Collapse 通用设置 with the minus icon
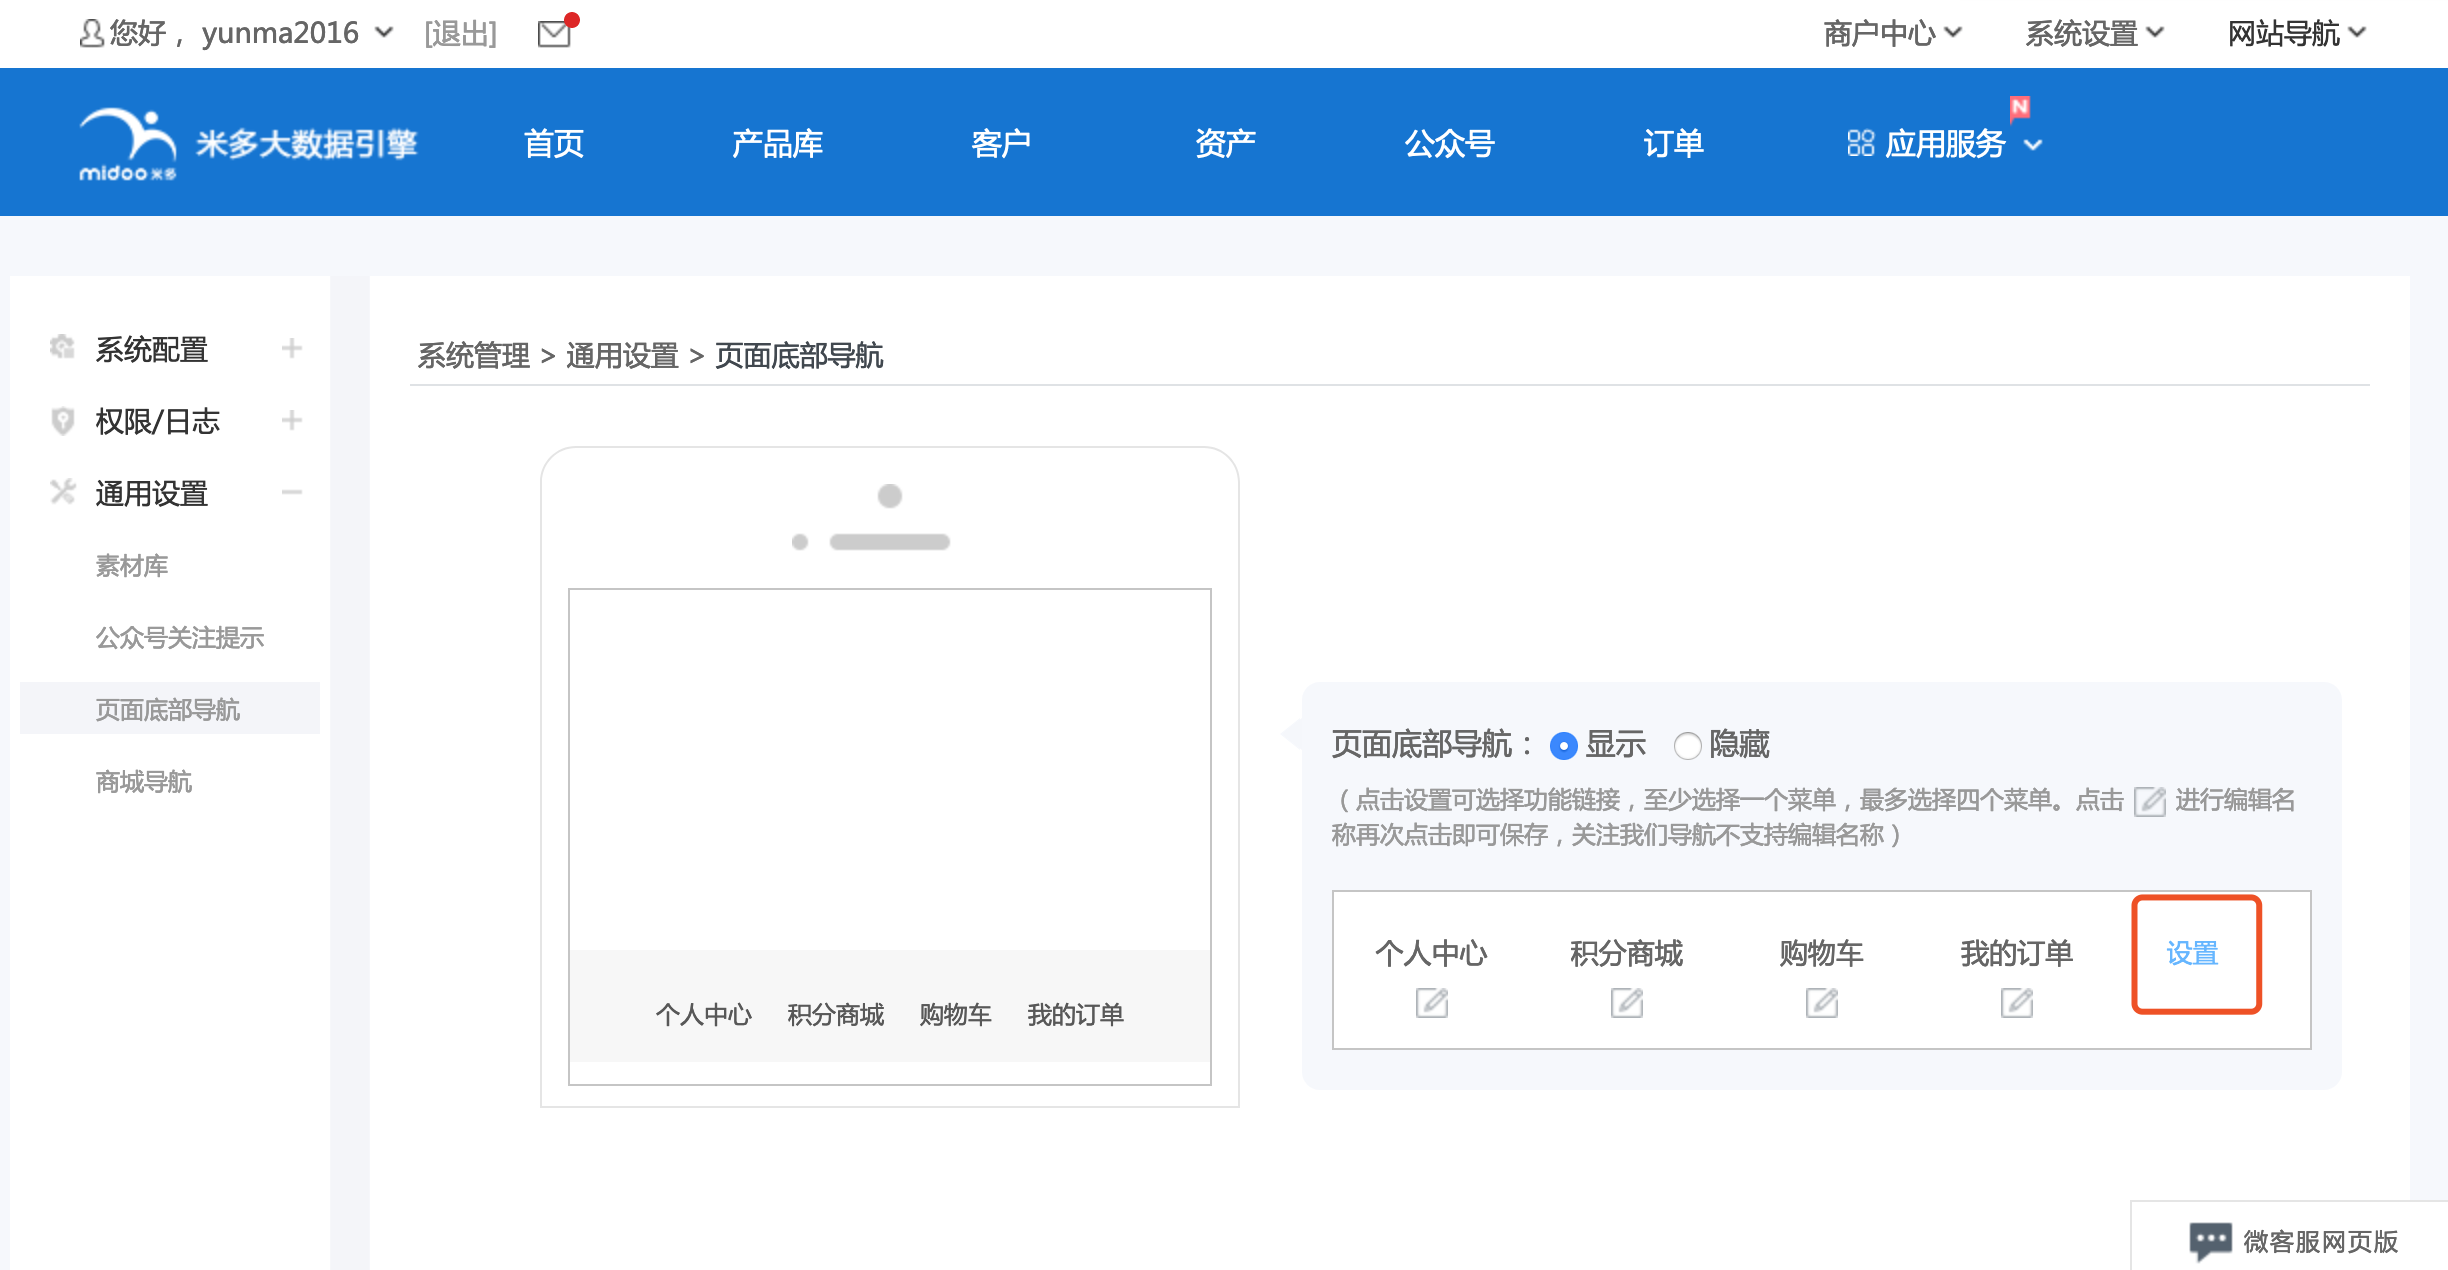The image size is (2448, 1270). [x=291, y=492]
